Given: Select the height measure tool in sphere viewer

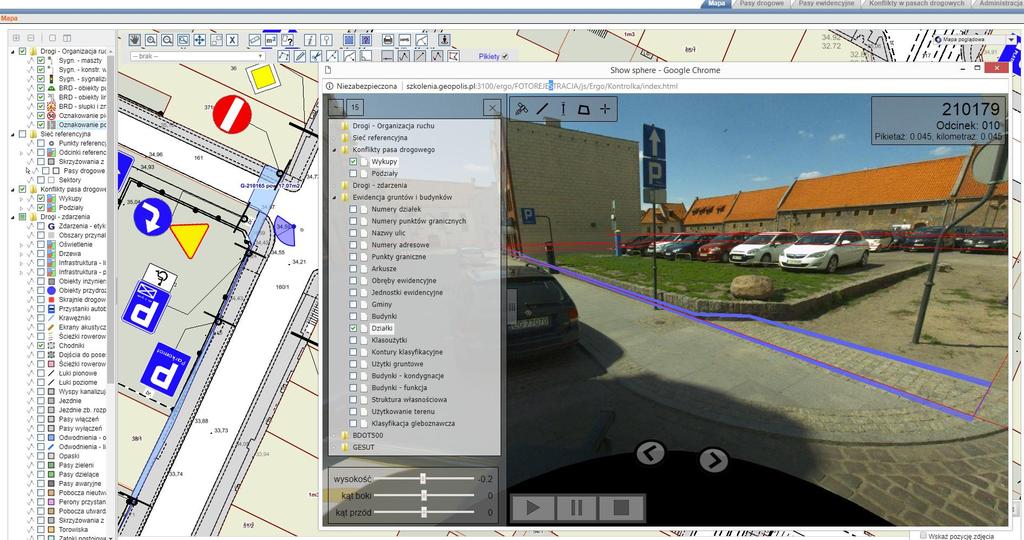Looking at the screenshot, I should [563, 109].
